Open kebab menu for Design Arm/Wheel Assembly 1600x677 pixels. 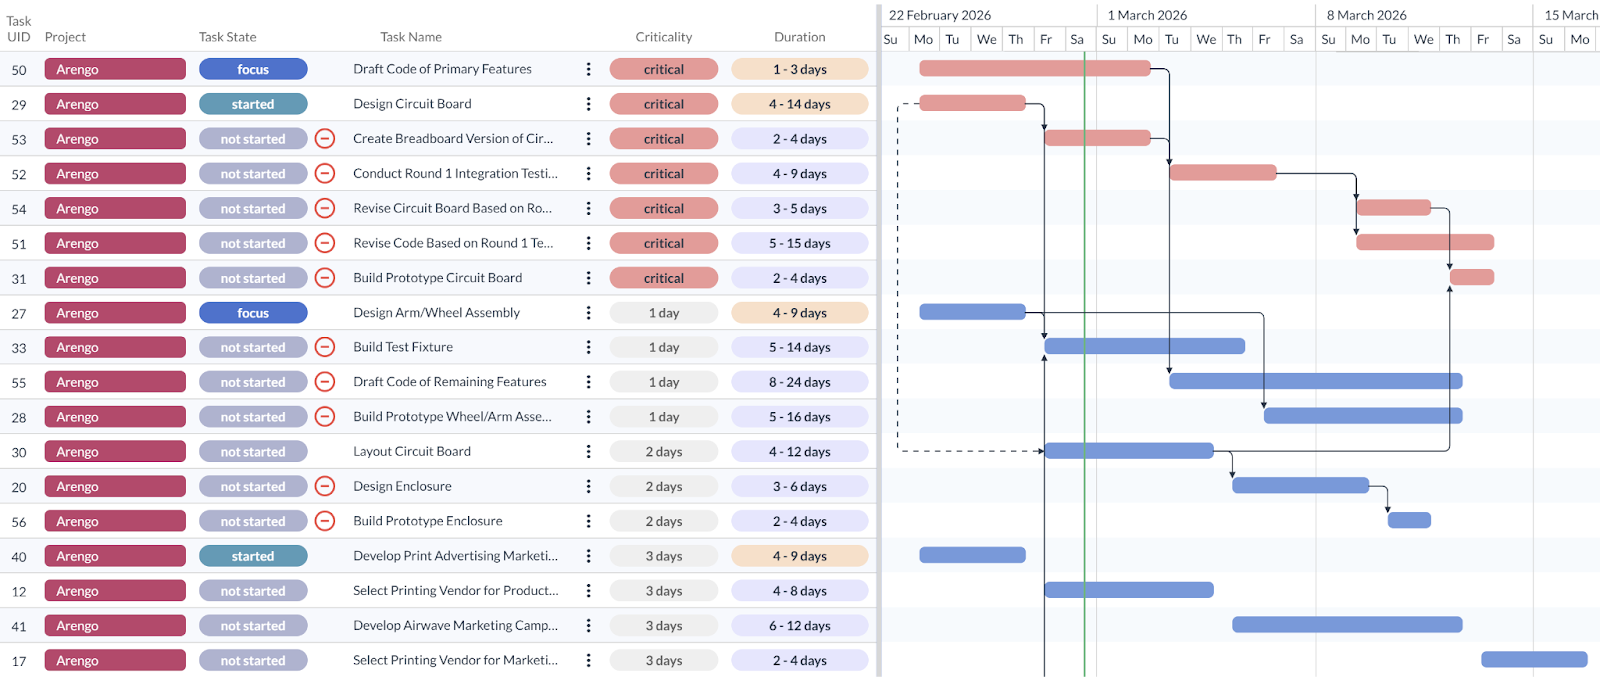click(588, 313)
